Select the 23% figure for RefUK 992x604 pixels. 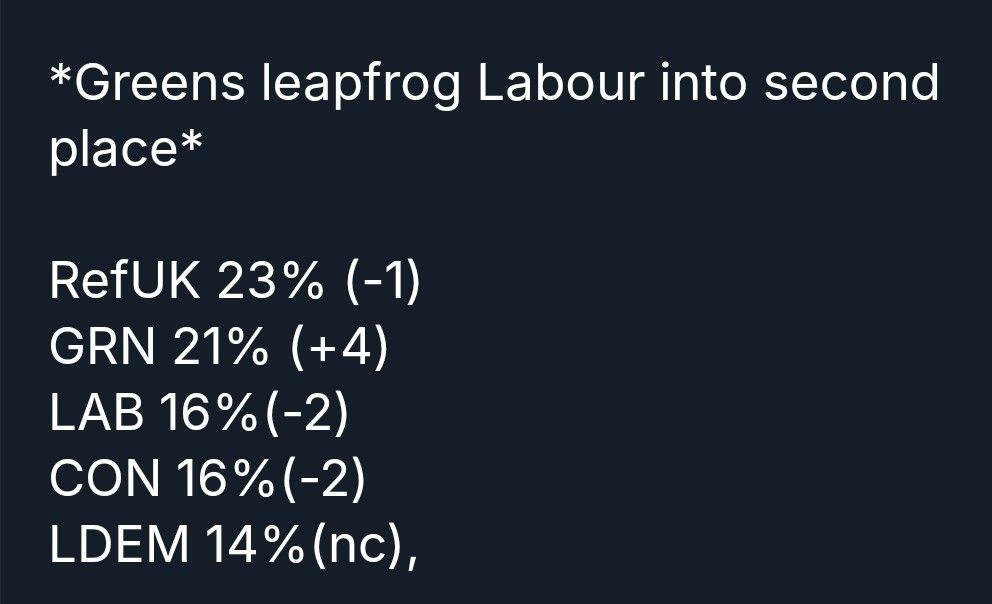[270, 284]
